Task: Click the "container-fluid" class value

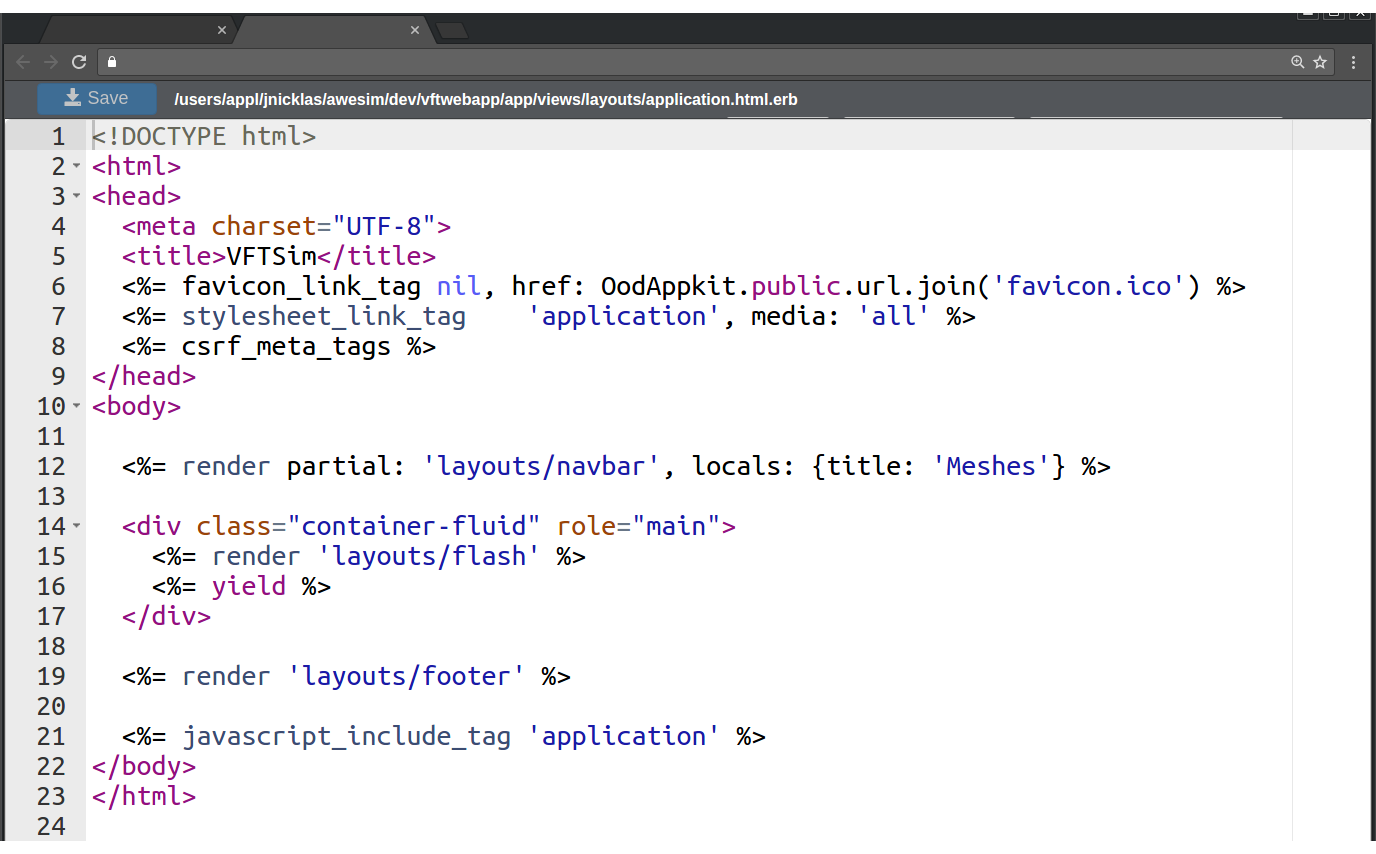Action: (415, 526)
